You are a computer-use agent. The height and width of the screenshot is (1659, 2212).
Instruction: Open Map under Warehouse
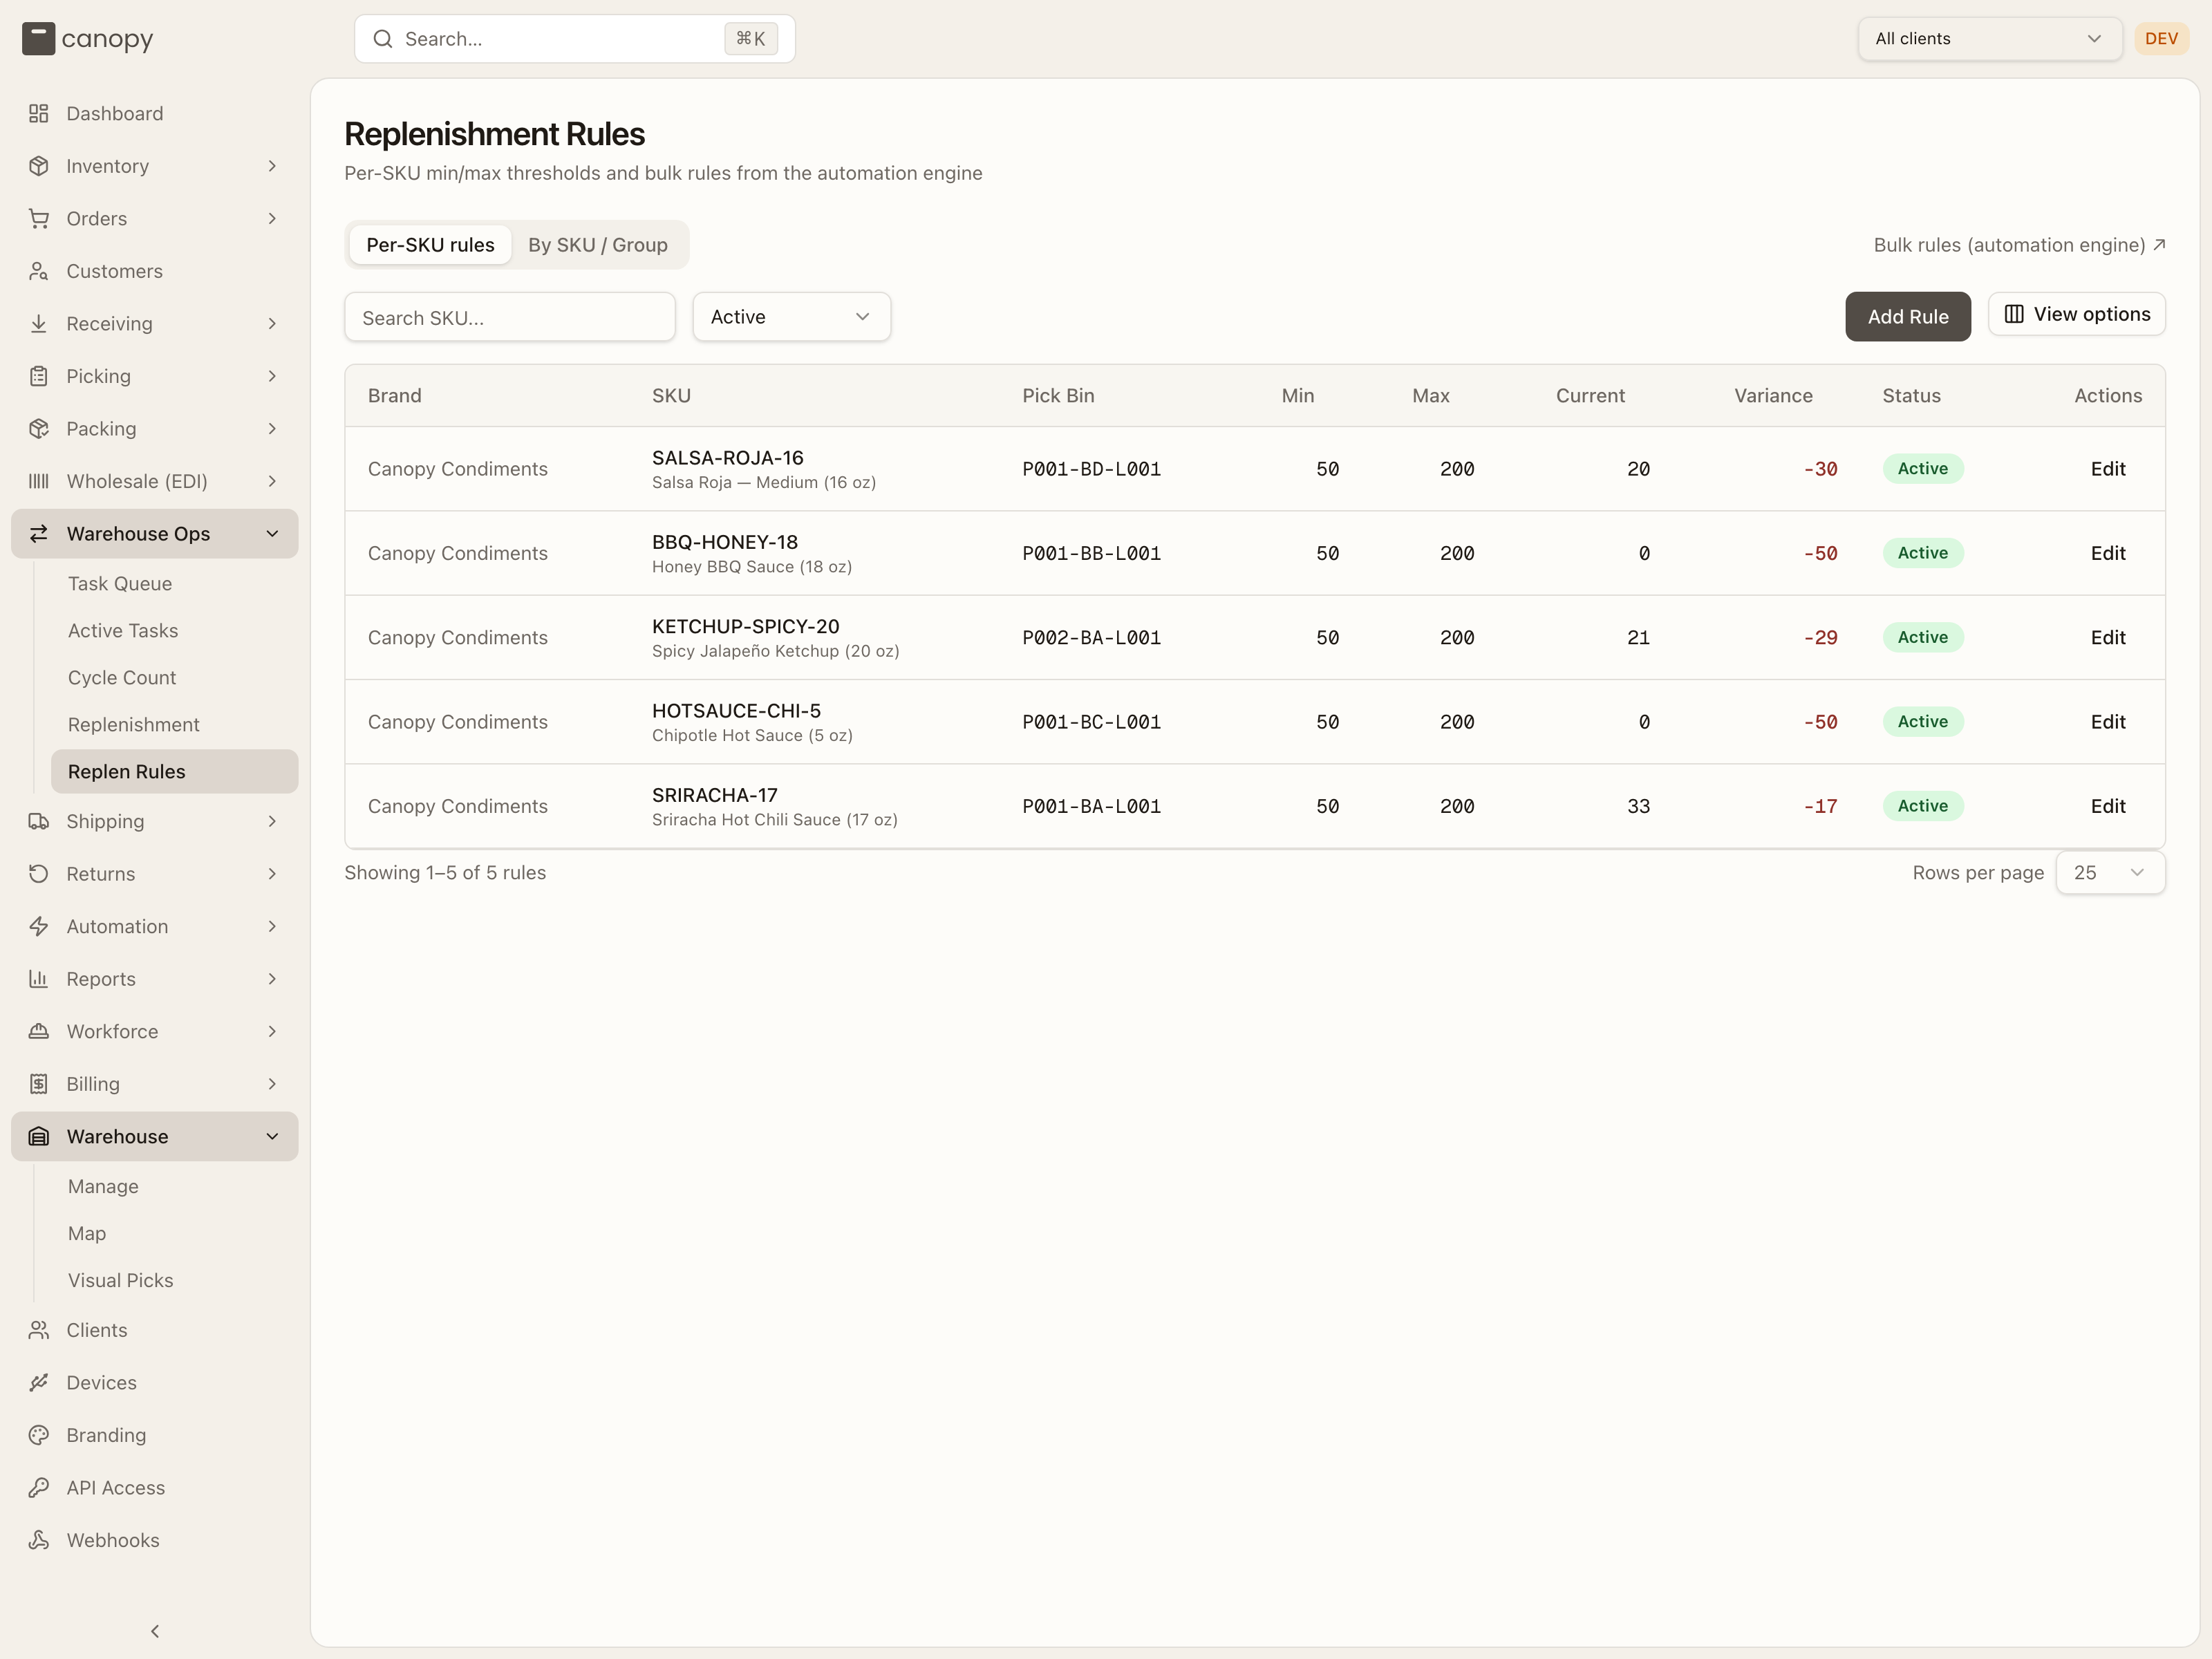tap(87, 1234)
